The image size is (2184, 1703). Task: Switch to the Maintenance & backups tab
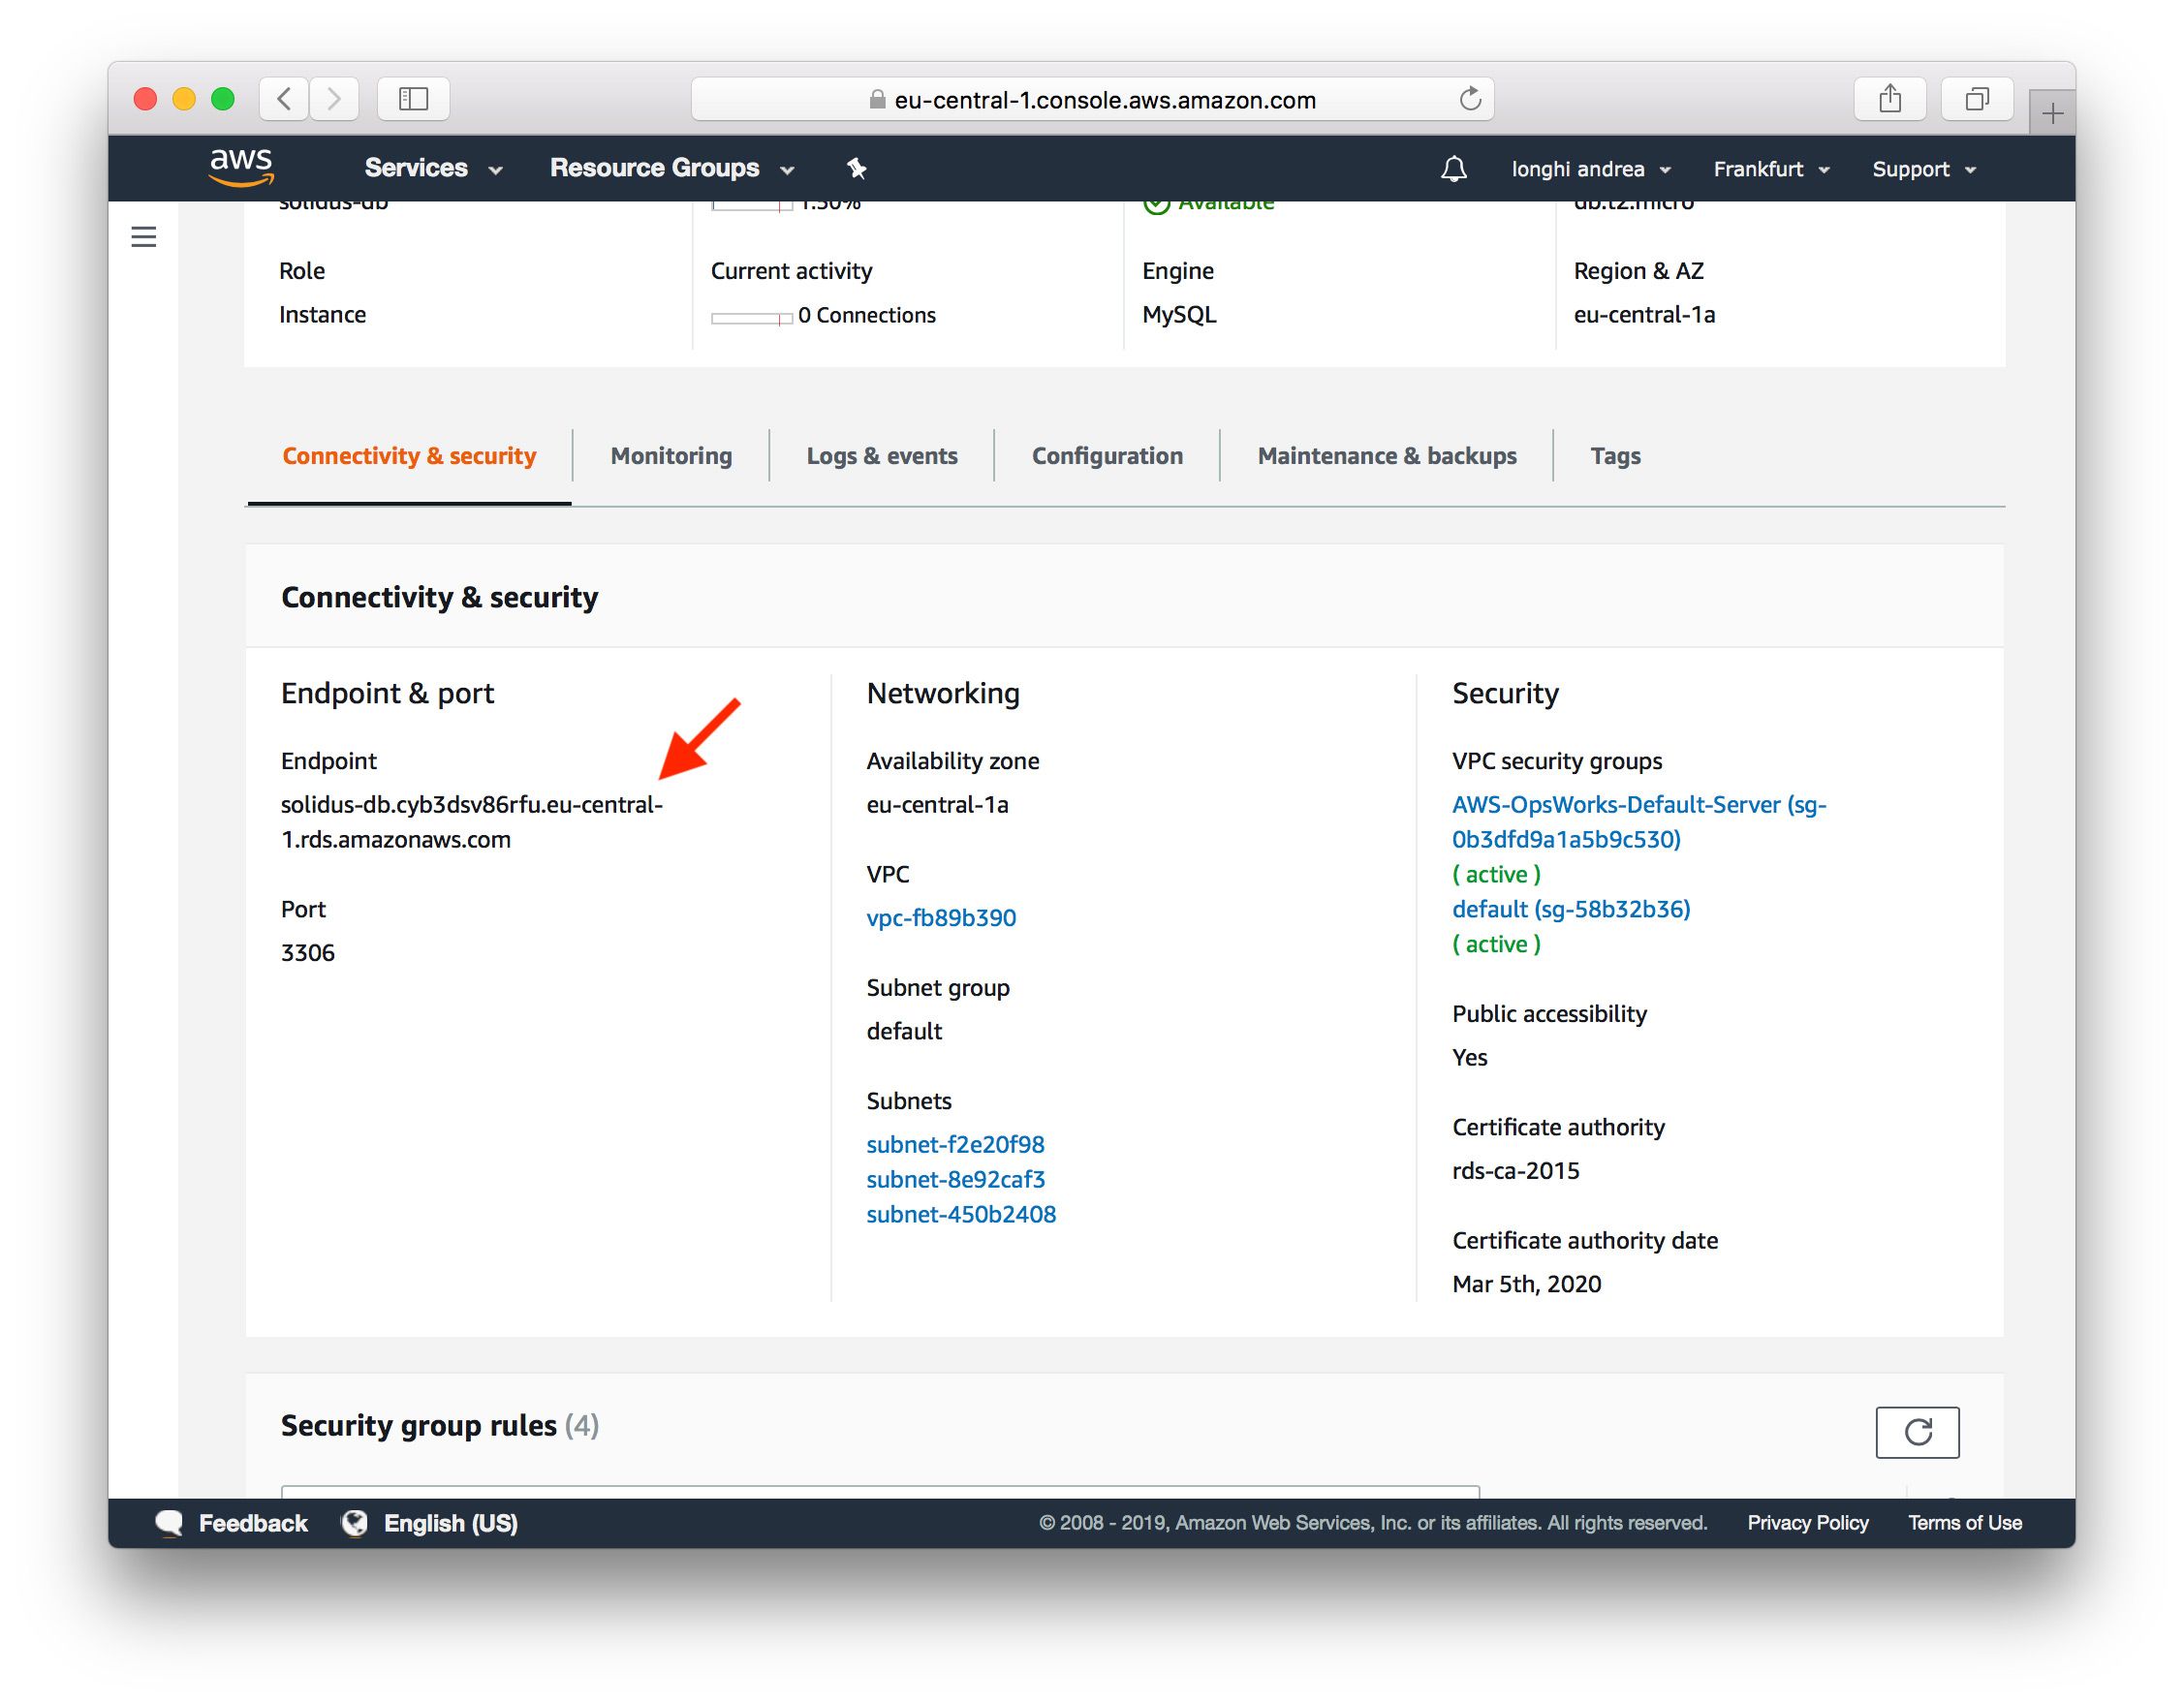click(1386, 456)
